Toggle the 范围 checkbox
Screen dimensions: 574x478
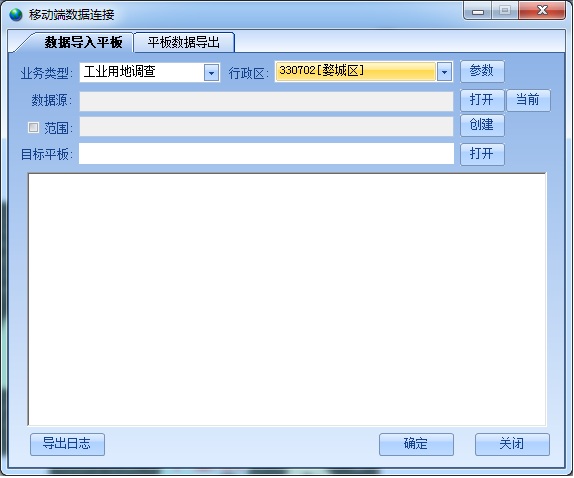click(33, 127)
